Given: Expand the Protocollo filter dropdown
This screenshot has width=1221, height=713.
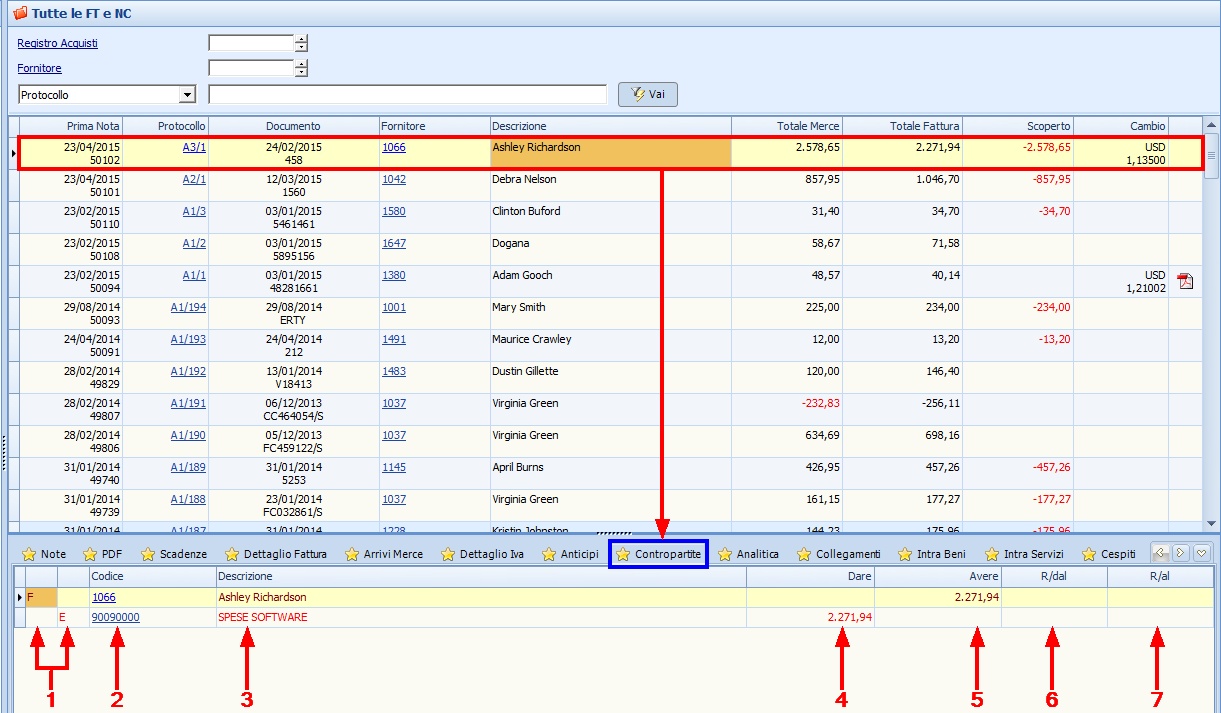Looking at the screenshot, I should point(187,95).
